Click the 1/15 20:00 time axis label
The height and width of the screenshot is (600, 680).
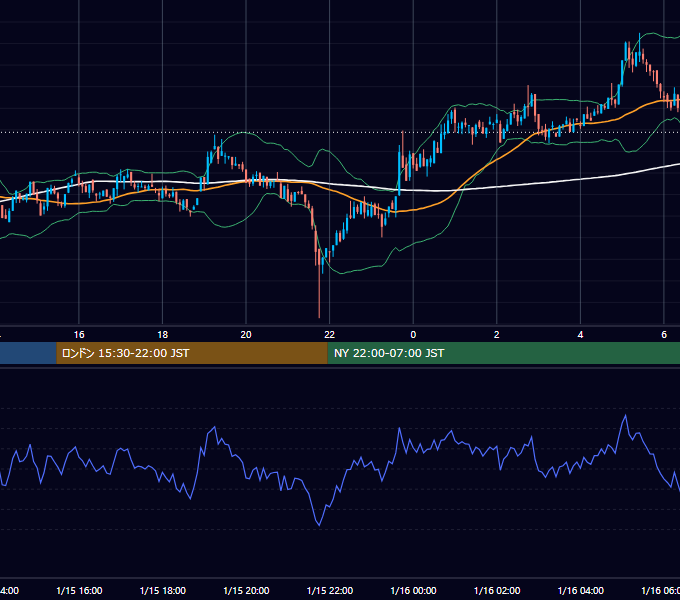pos(246,590)
